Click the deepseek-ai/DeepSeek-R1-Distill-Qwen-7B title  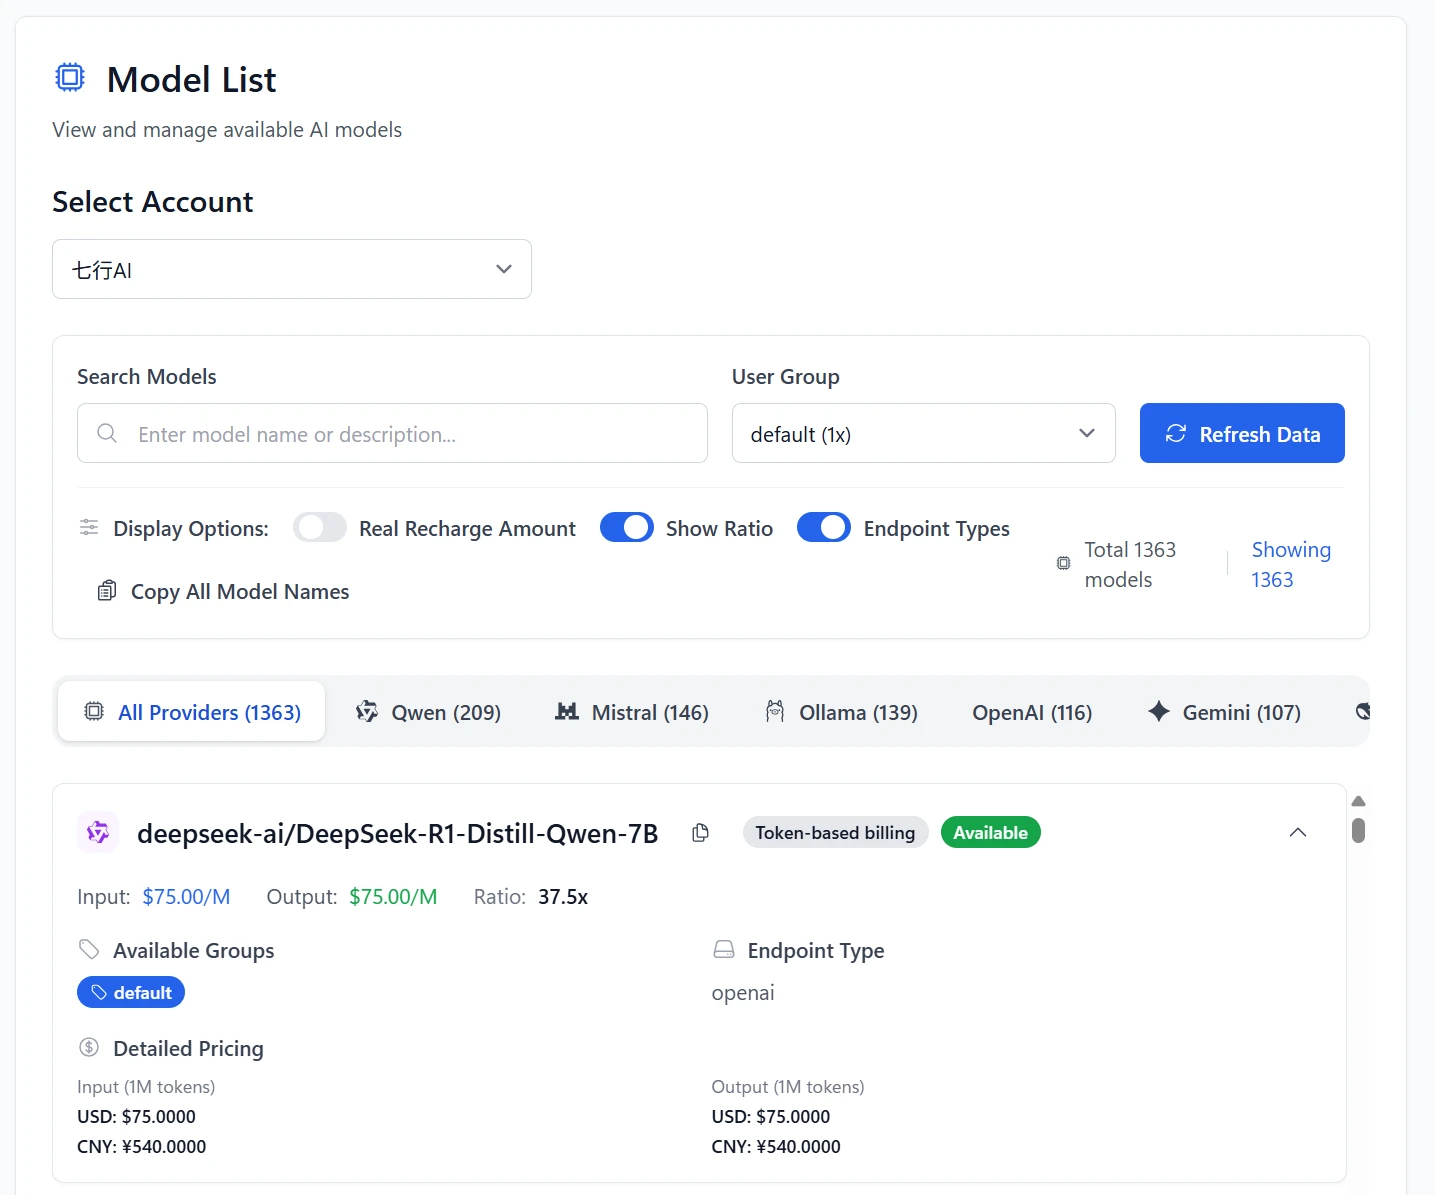397,833
